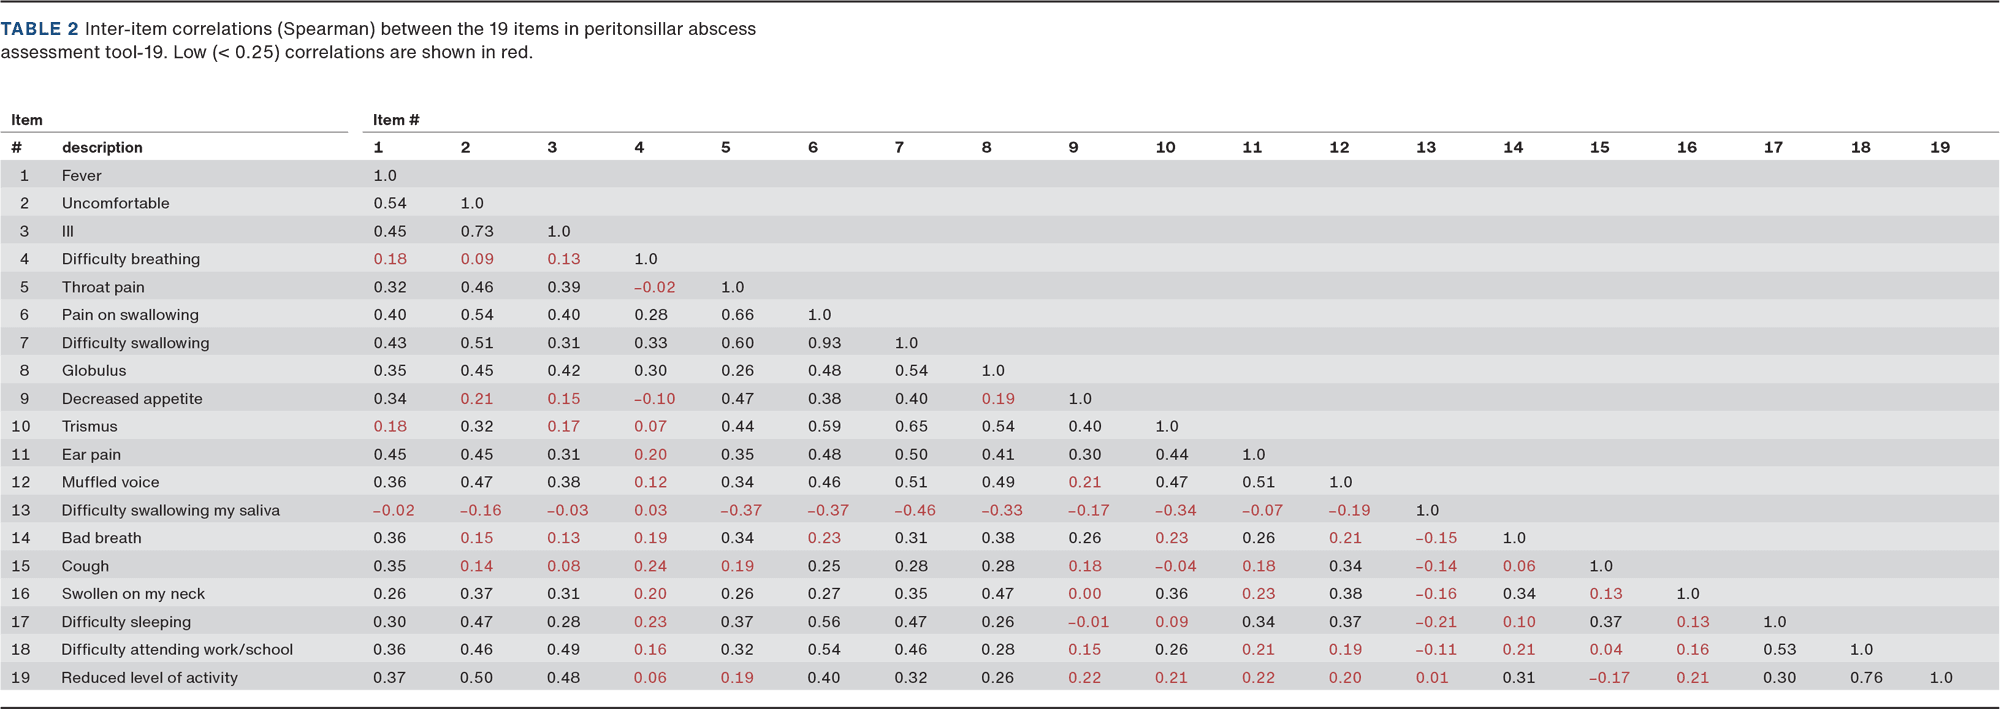Select the 'Muffled voice' row label
Viewport: 2000px width, 709px height.
[x=111, y=482]
